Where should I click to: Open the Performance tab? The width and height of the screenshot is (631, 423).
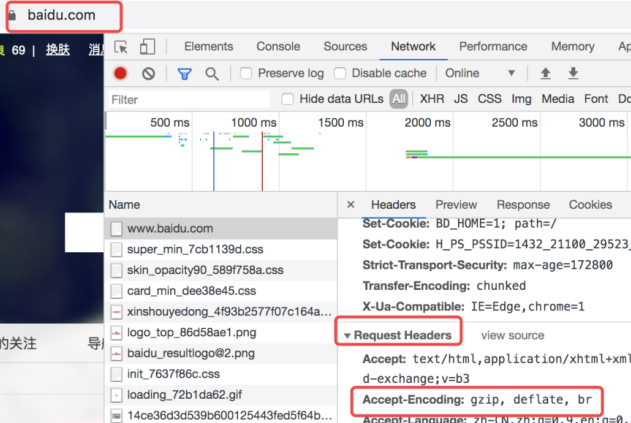(493, 46)
